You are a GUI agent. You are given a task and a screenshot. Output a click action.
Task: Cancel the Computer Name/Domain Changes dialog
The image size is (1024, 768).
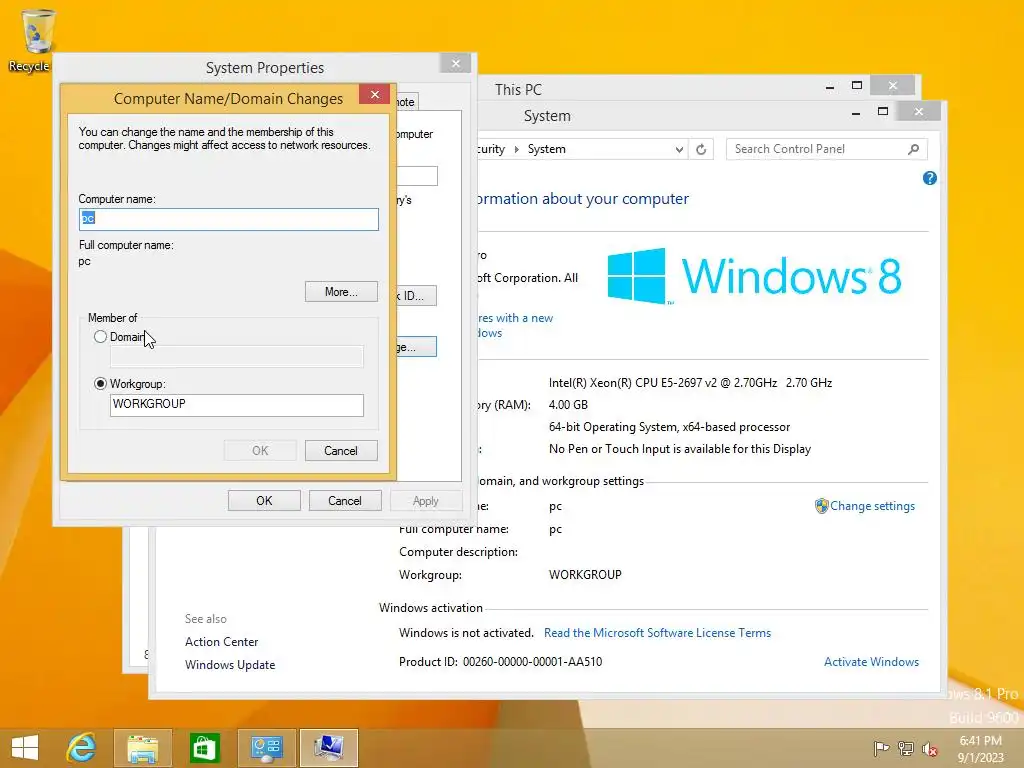341,451
